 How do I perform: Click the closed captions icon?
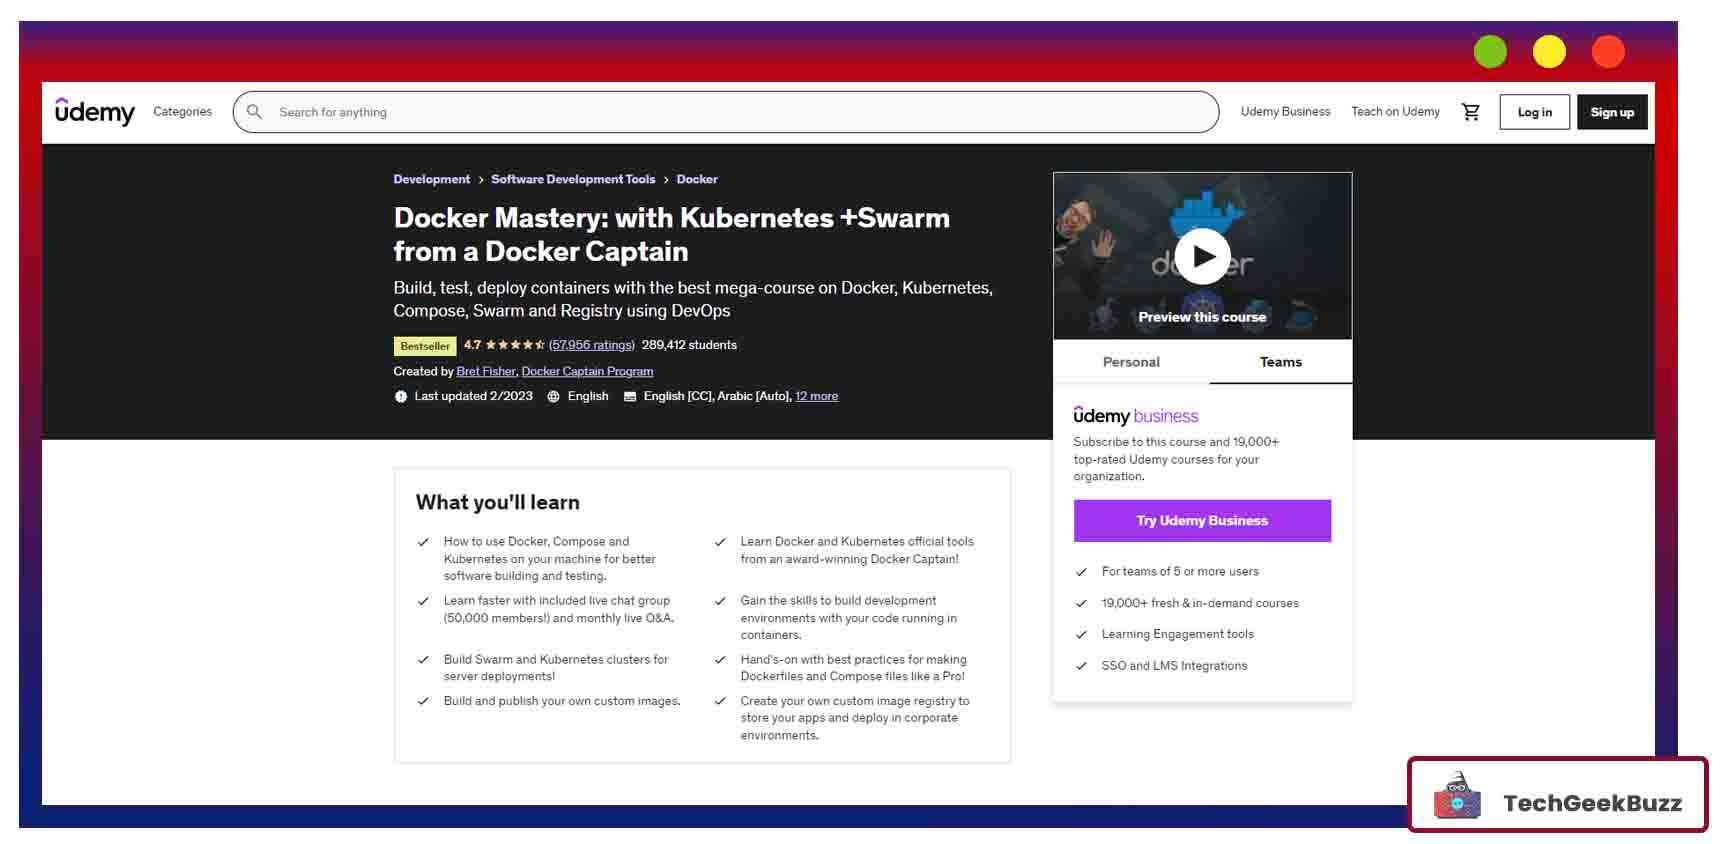click(x=630, y=397)
